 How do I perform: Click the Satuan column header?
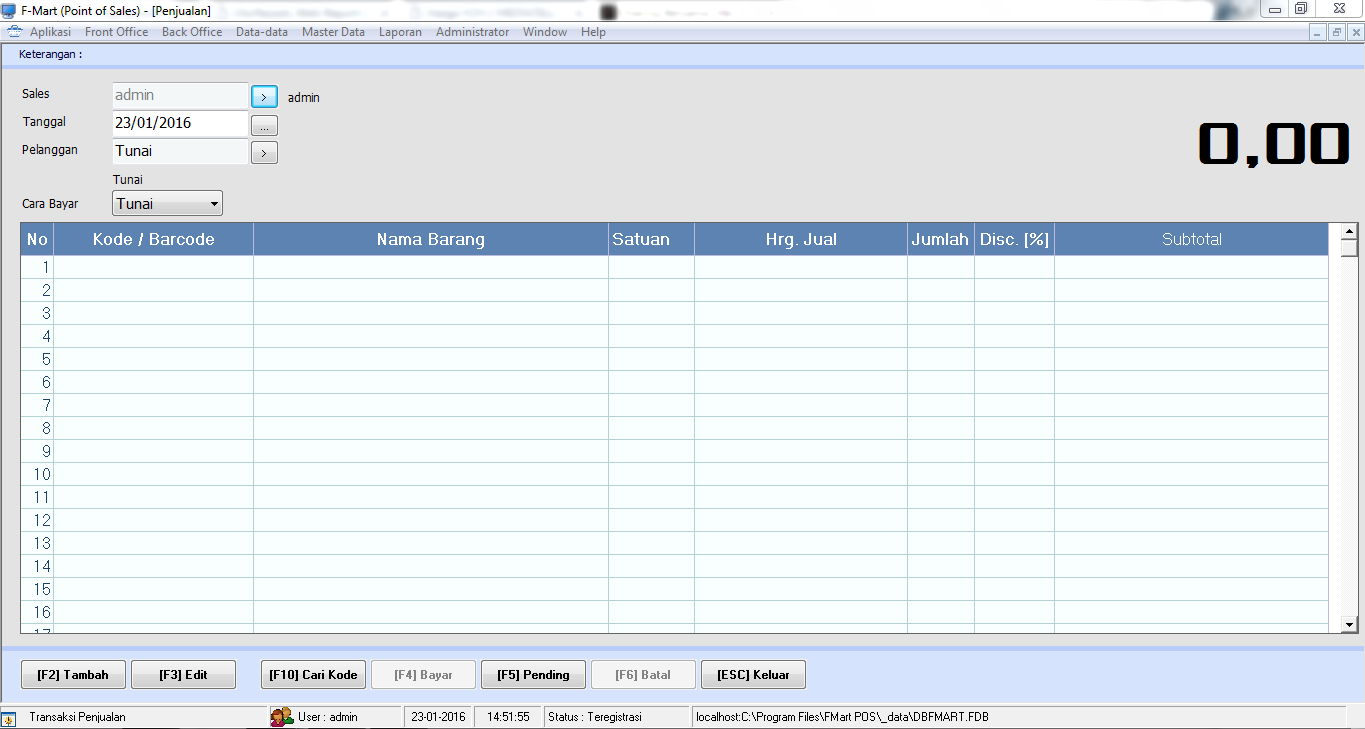(651, 239)
